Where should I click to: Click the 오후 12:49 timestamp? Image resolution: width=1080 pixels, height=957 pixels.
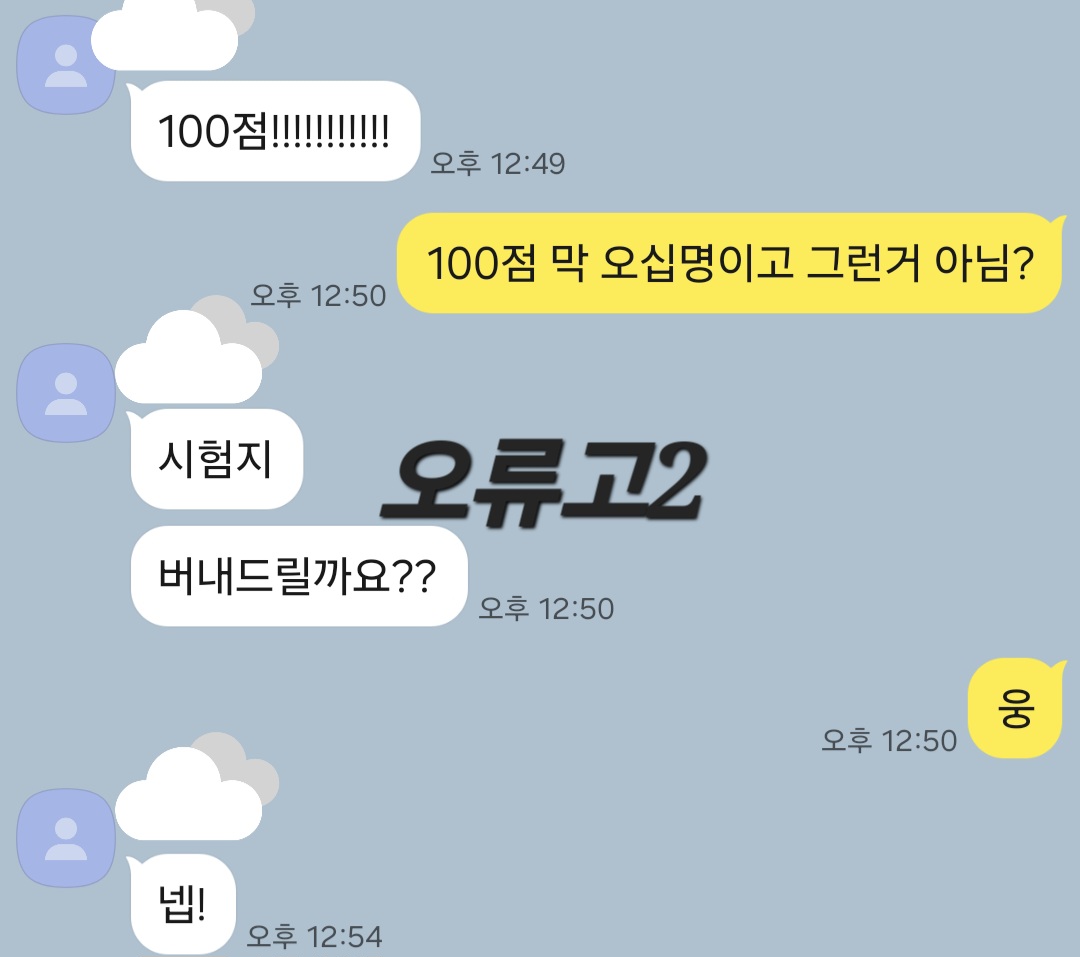point(498,164)
